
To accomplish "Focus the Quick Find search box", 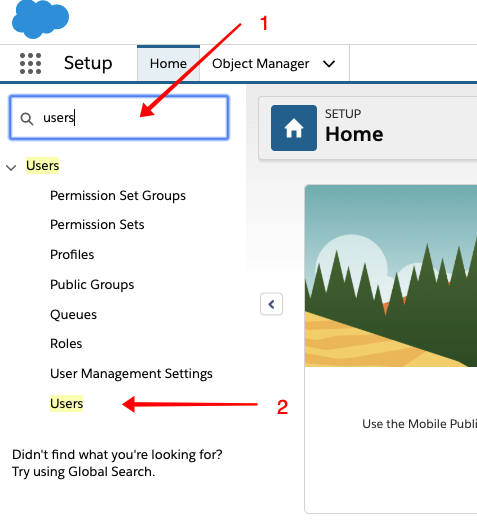I will [119, 117].
